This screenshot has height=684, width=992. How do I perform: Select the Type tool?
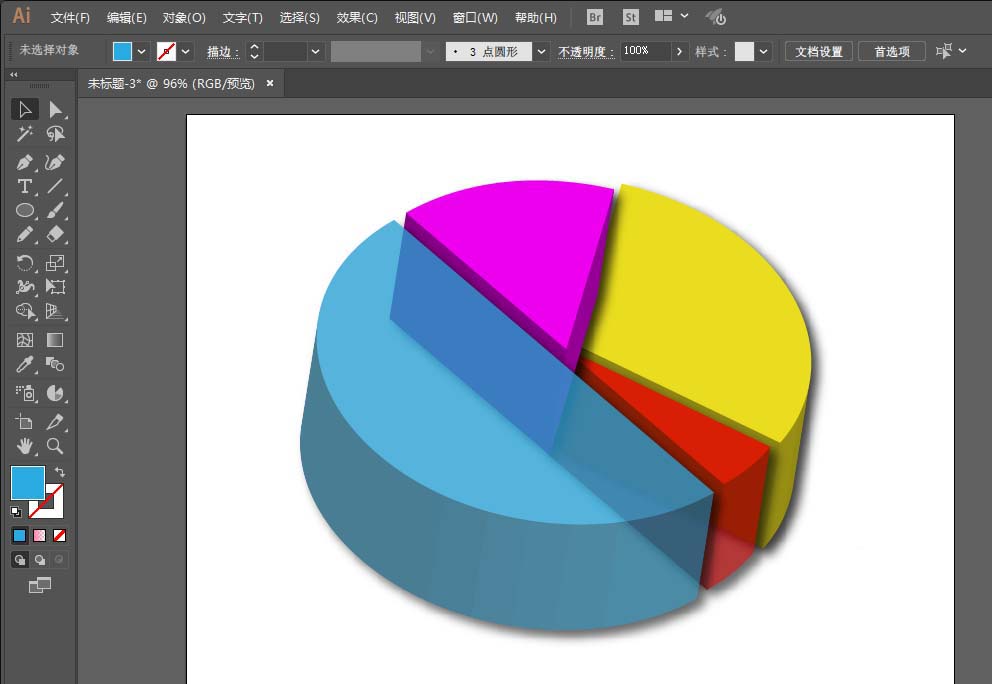pos(25,187)
